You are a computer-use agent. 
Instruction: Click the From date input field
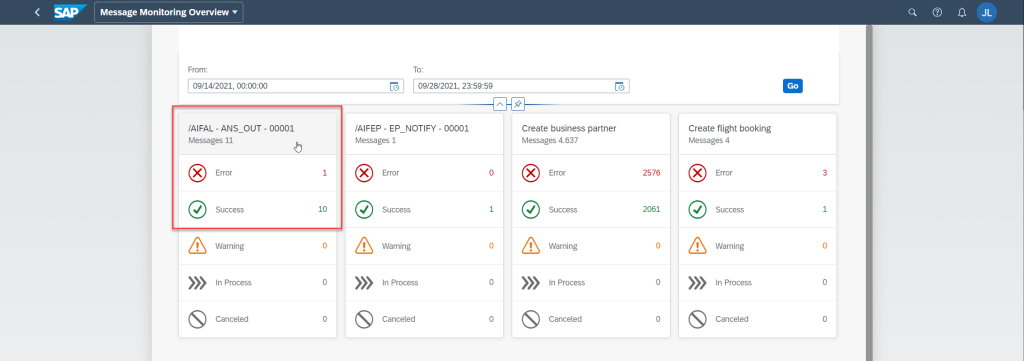click(x=296, y=86)
